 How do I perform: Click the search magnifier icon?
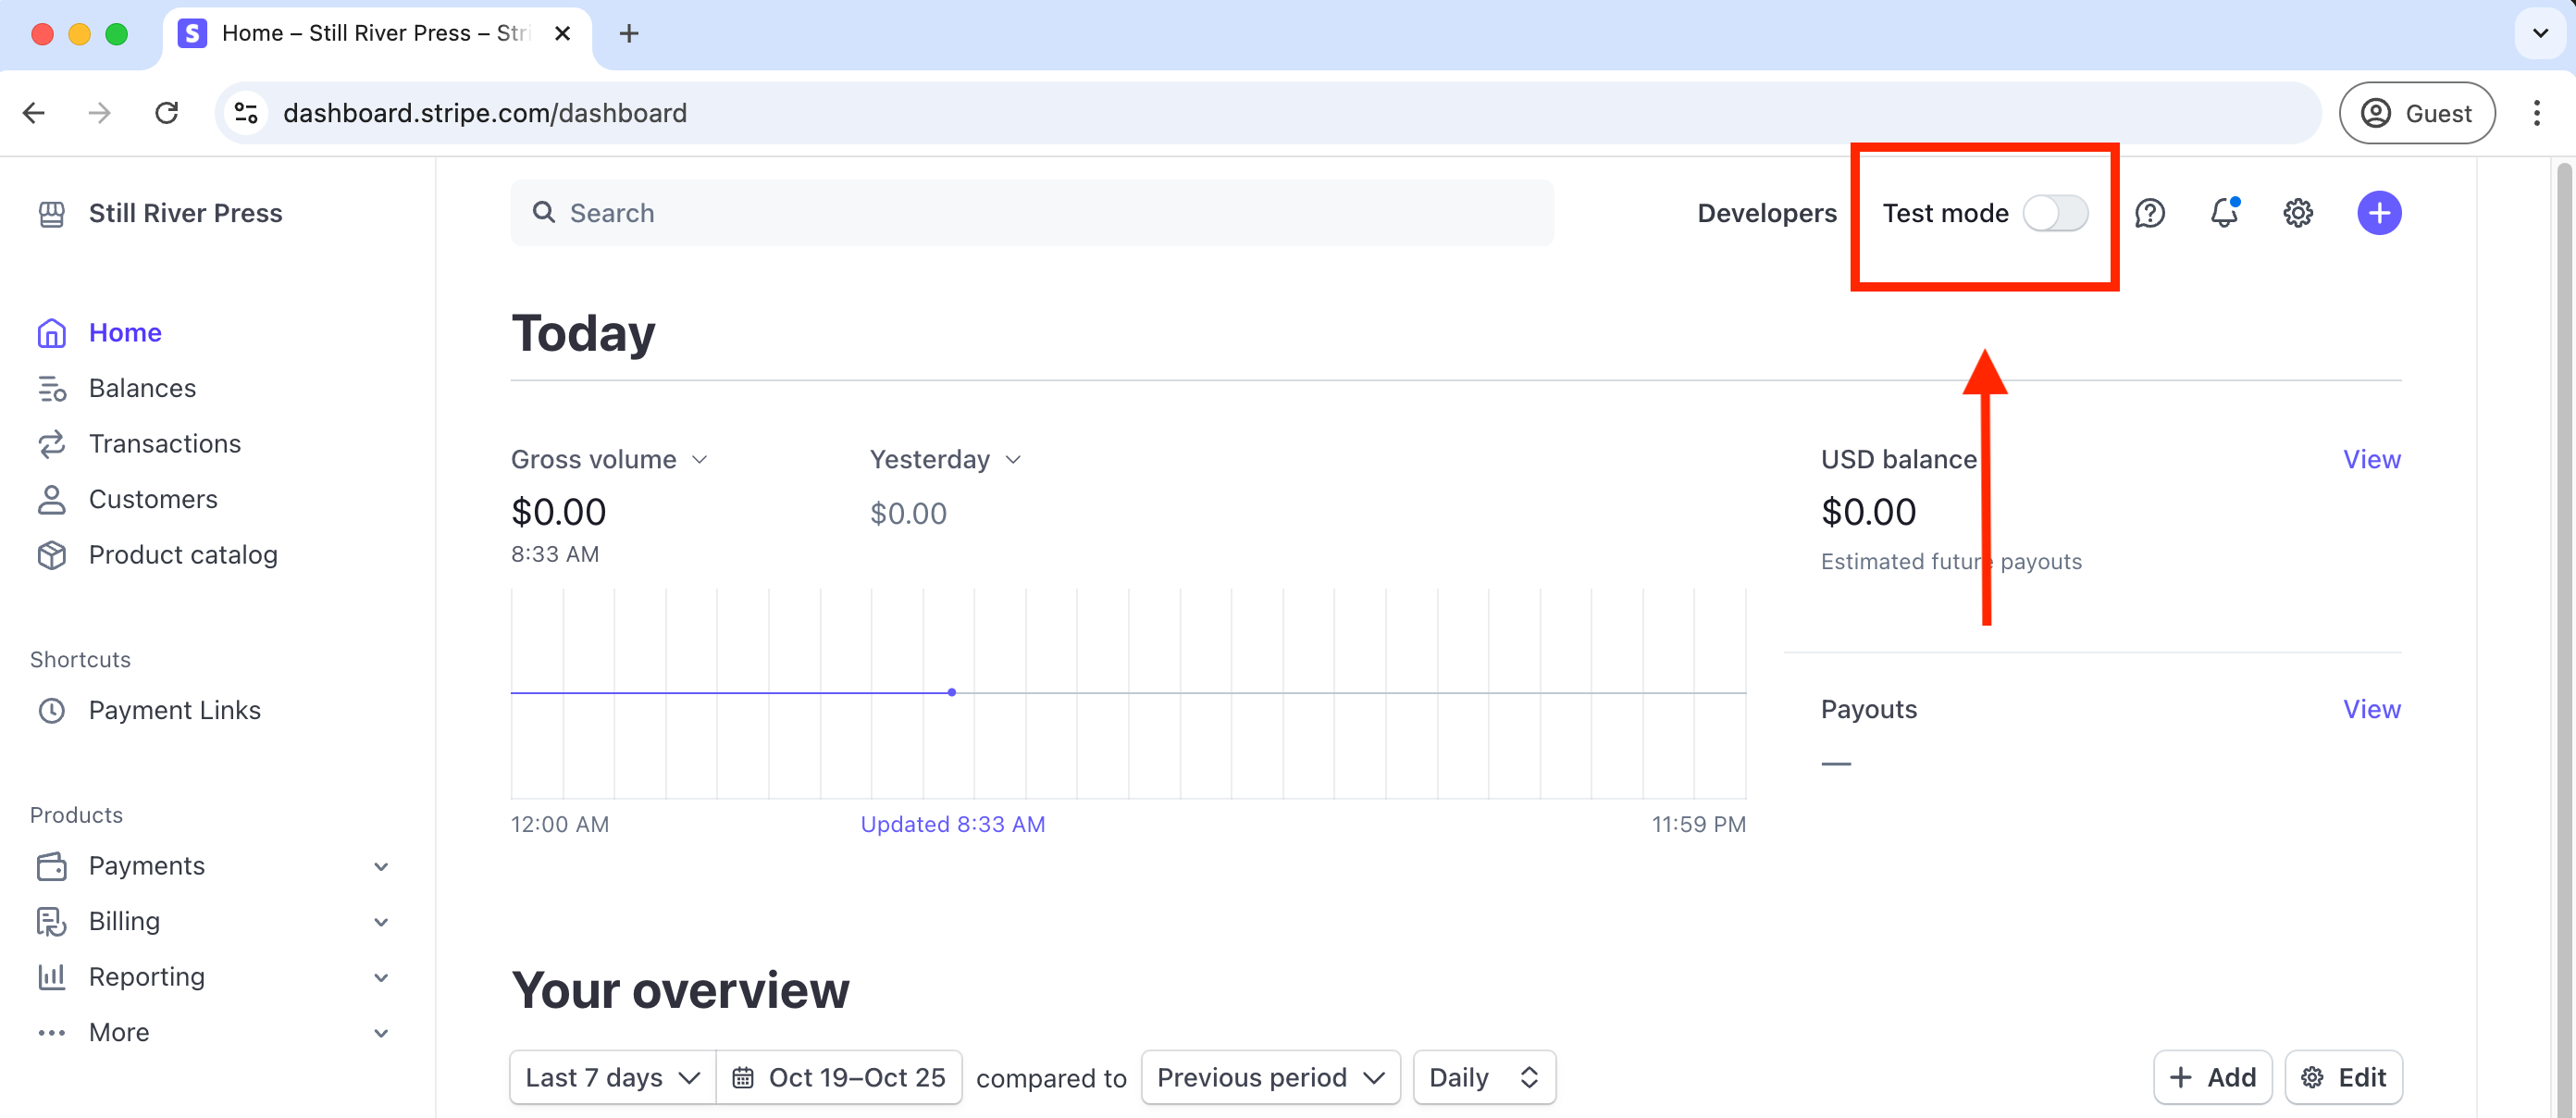coord(543,212)
